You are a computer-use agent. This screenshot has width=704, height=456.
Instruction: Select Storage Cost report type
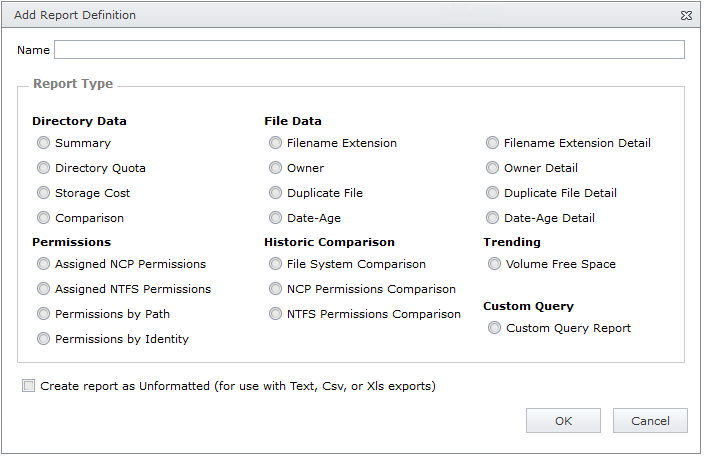43,193
